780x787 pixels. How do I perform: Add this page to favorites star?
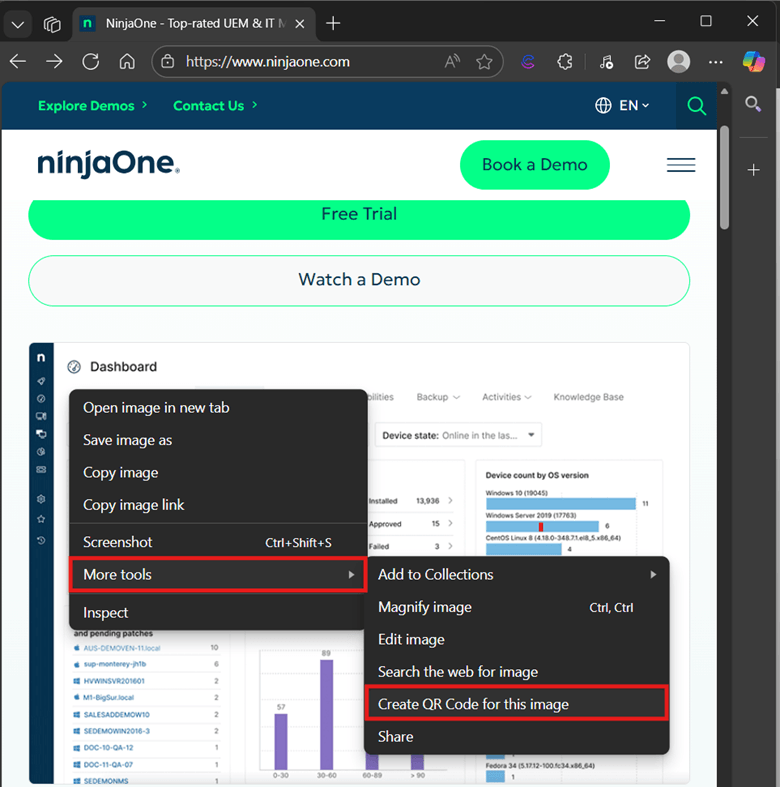click(484, 62)
